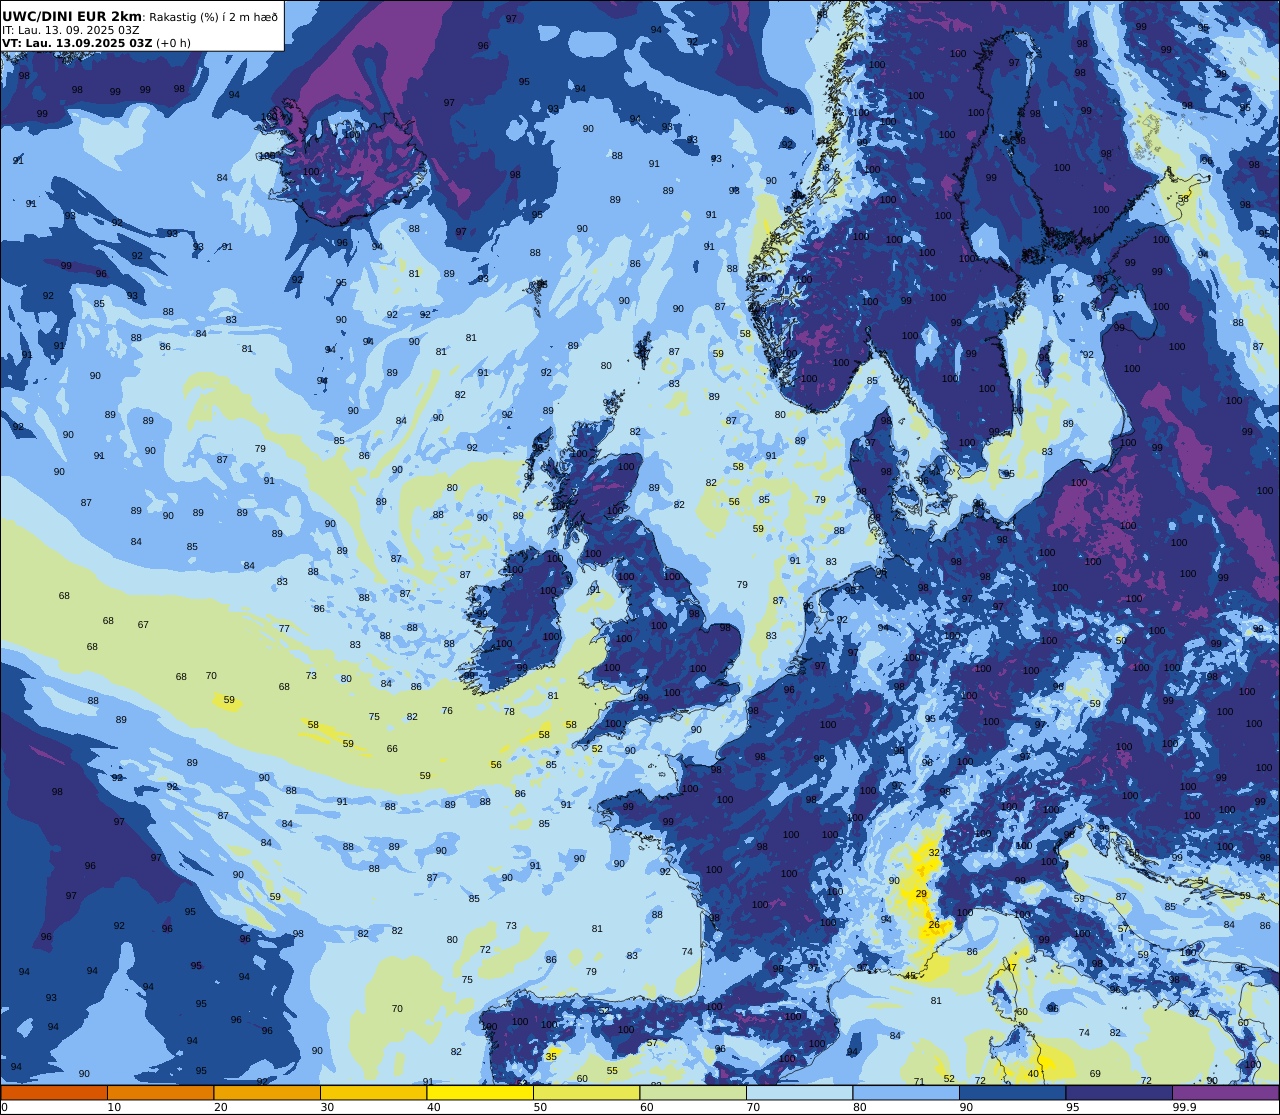Pick the dark orange 0–10 legend segment
1280x1115 pixels.
[x=54, y=1093]
